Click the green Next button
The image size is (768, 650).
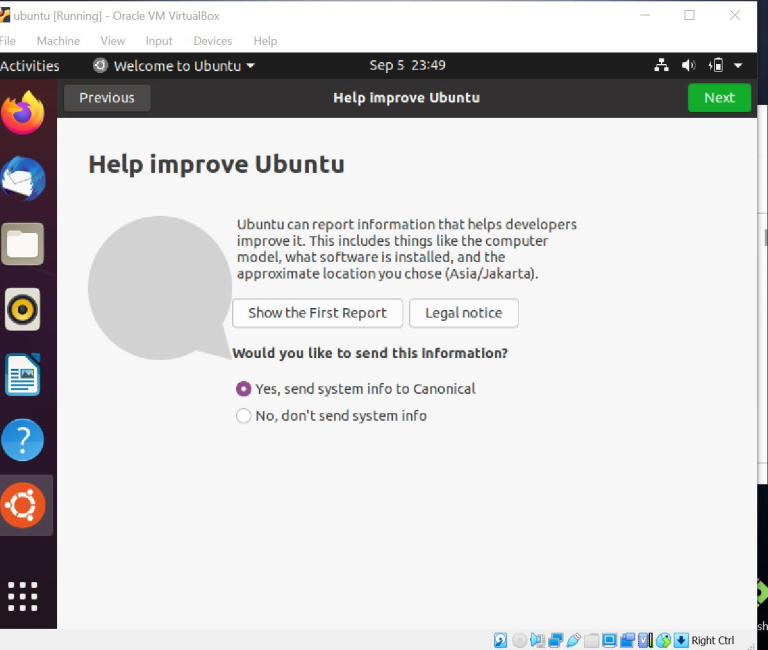[x=719, y=98]
